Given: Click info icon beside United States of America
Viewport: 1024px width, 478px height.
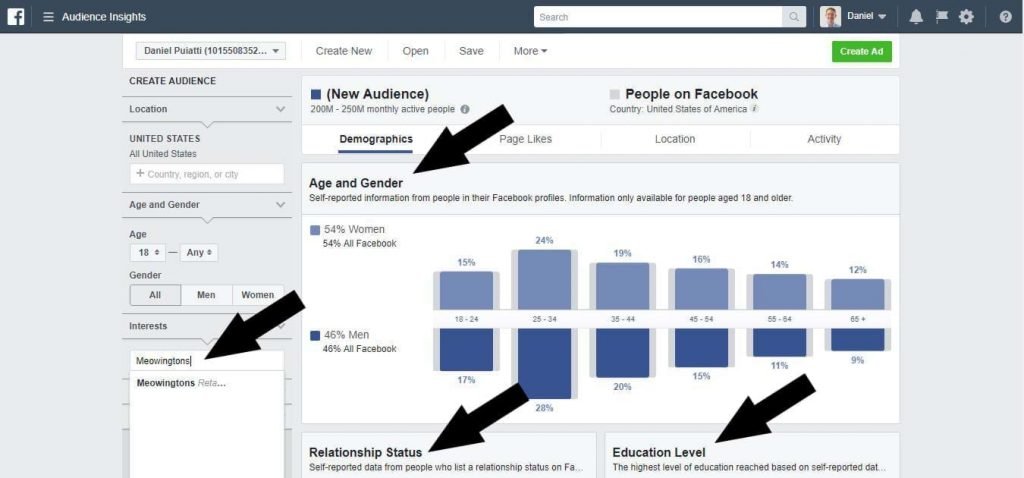Looking at the screenshot, I should [x=754, y=108].
